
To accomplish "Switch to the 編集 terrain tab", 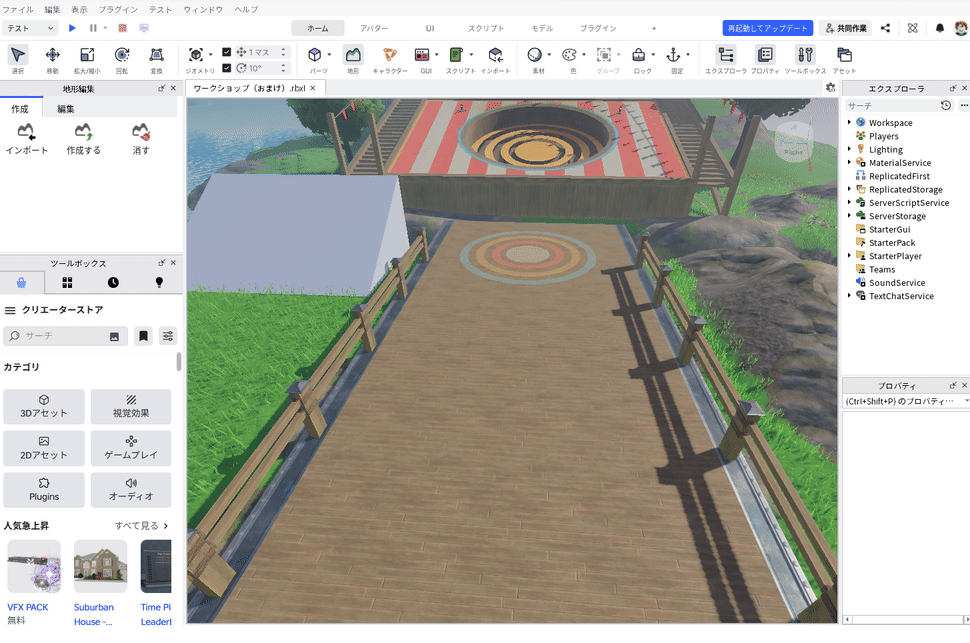I will tap(66, 109).
